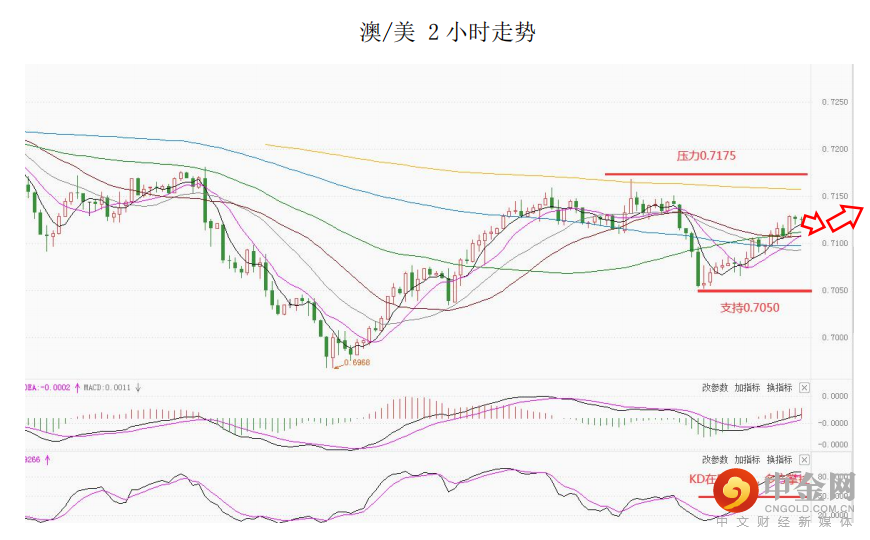Close the MACD indicator panel
Screen dimensions: 870x540
pyautogui.click(x=804, y=388)
